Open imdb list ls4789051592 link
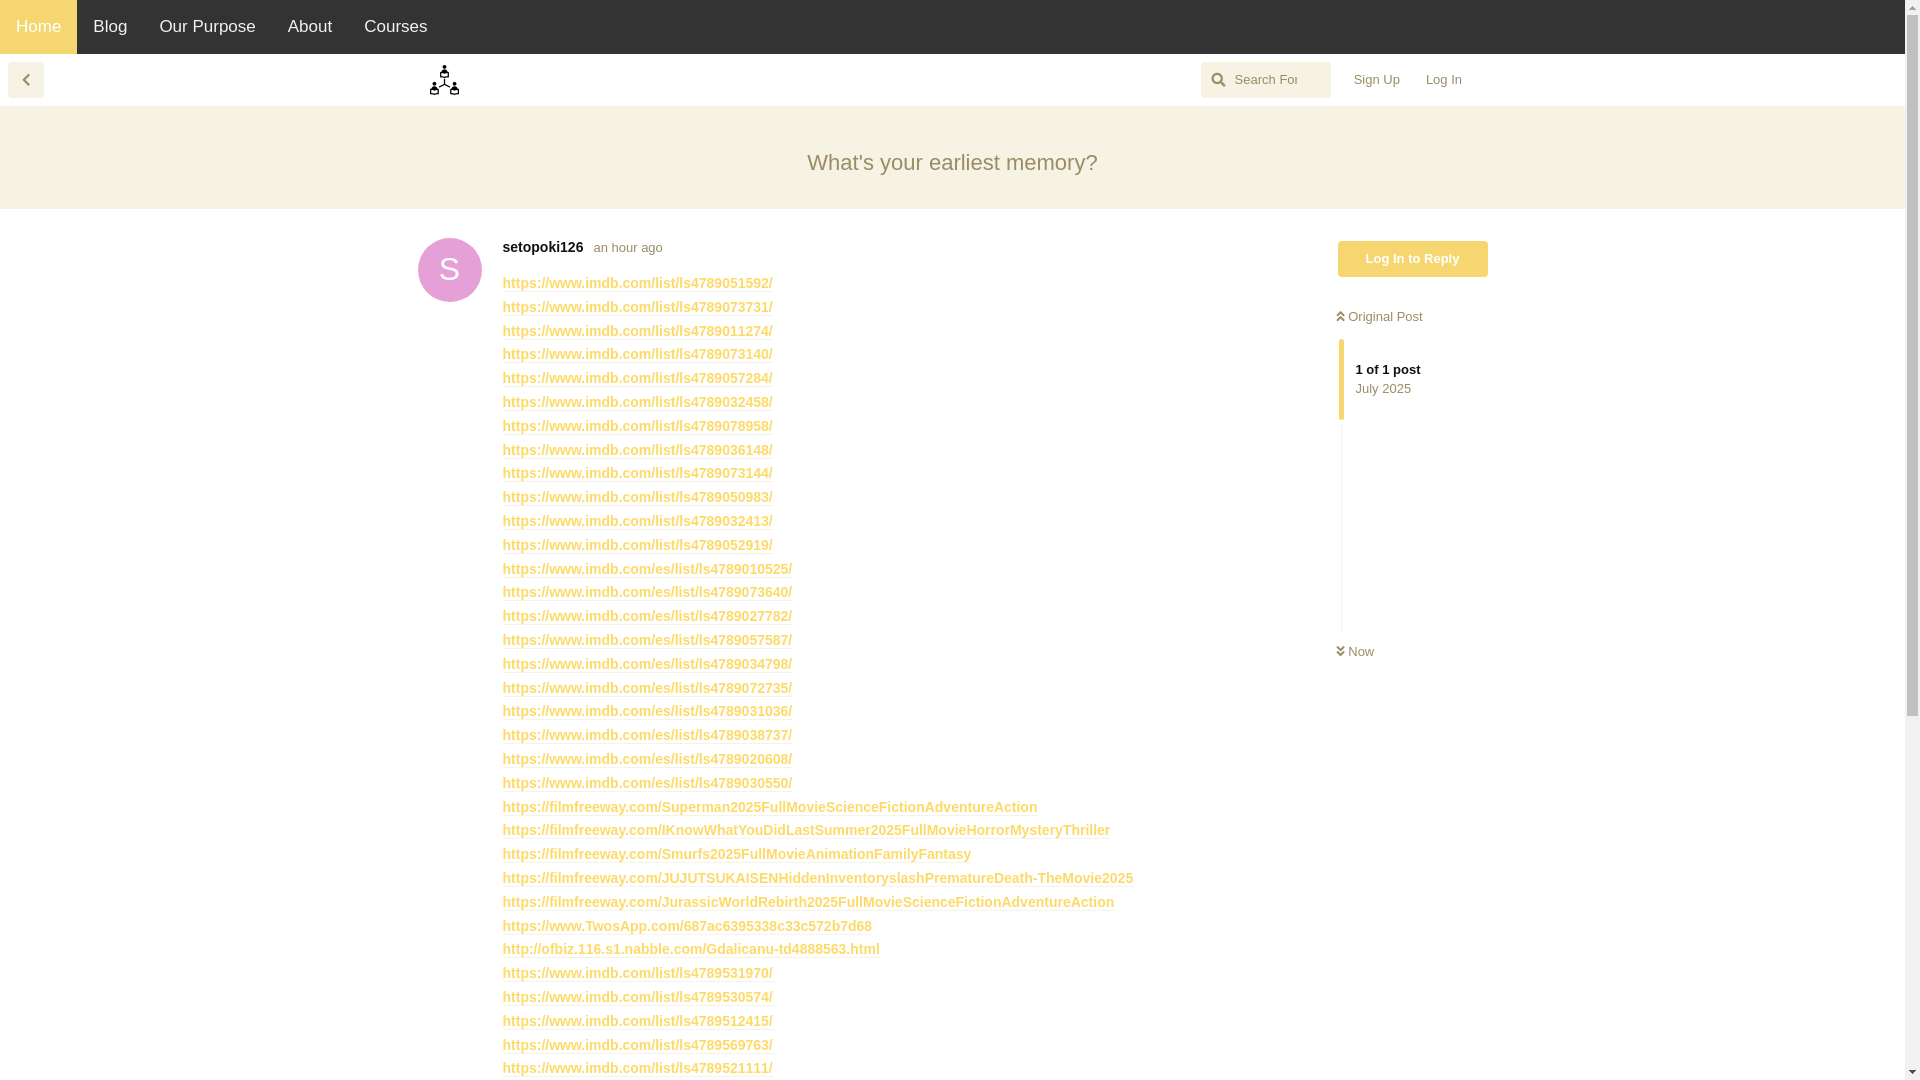The image size is (1920, 1080). point(637,284)
